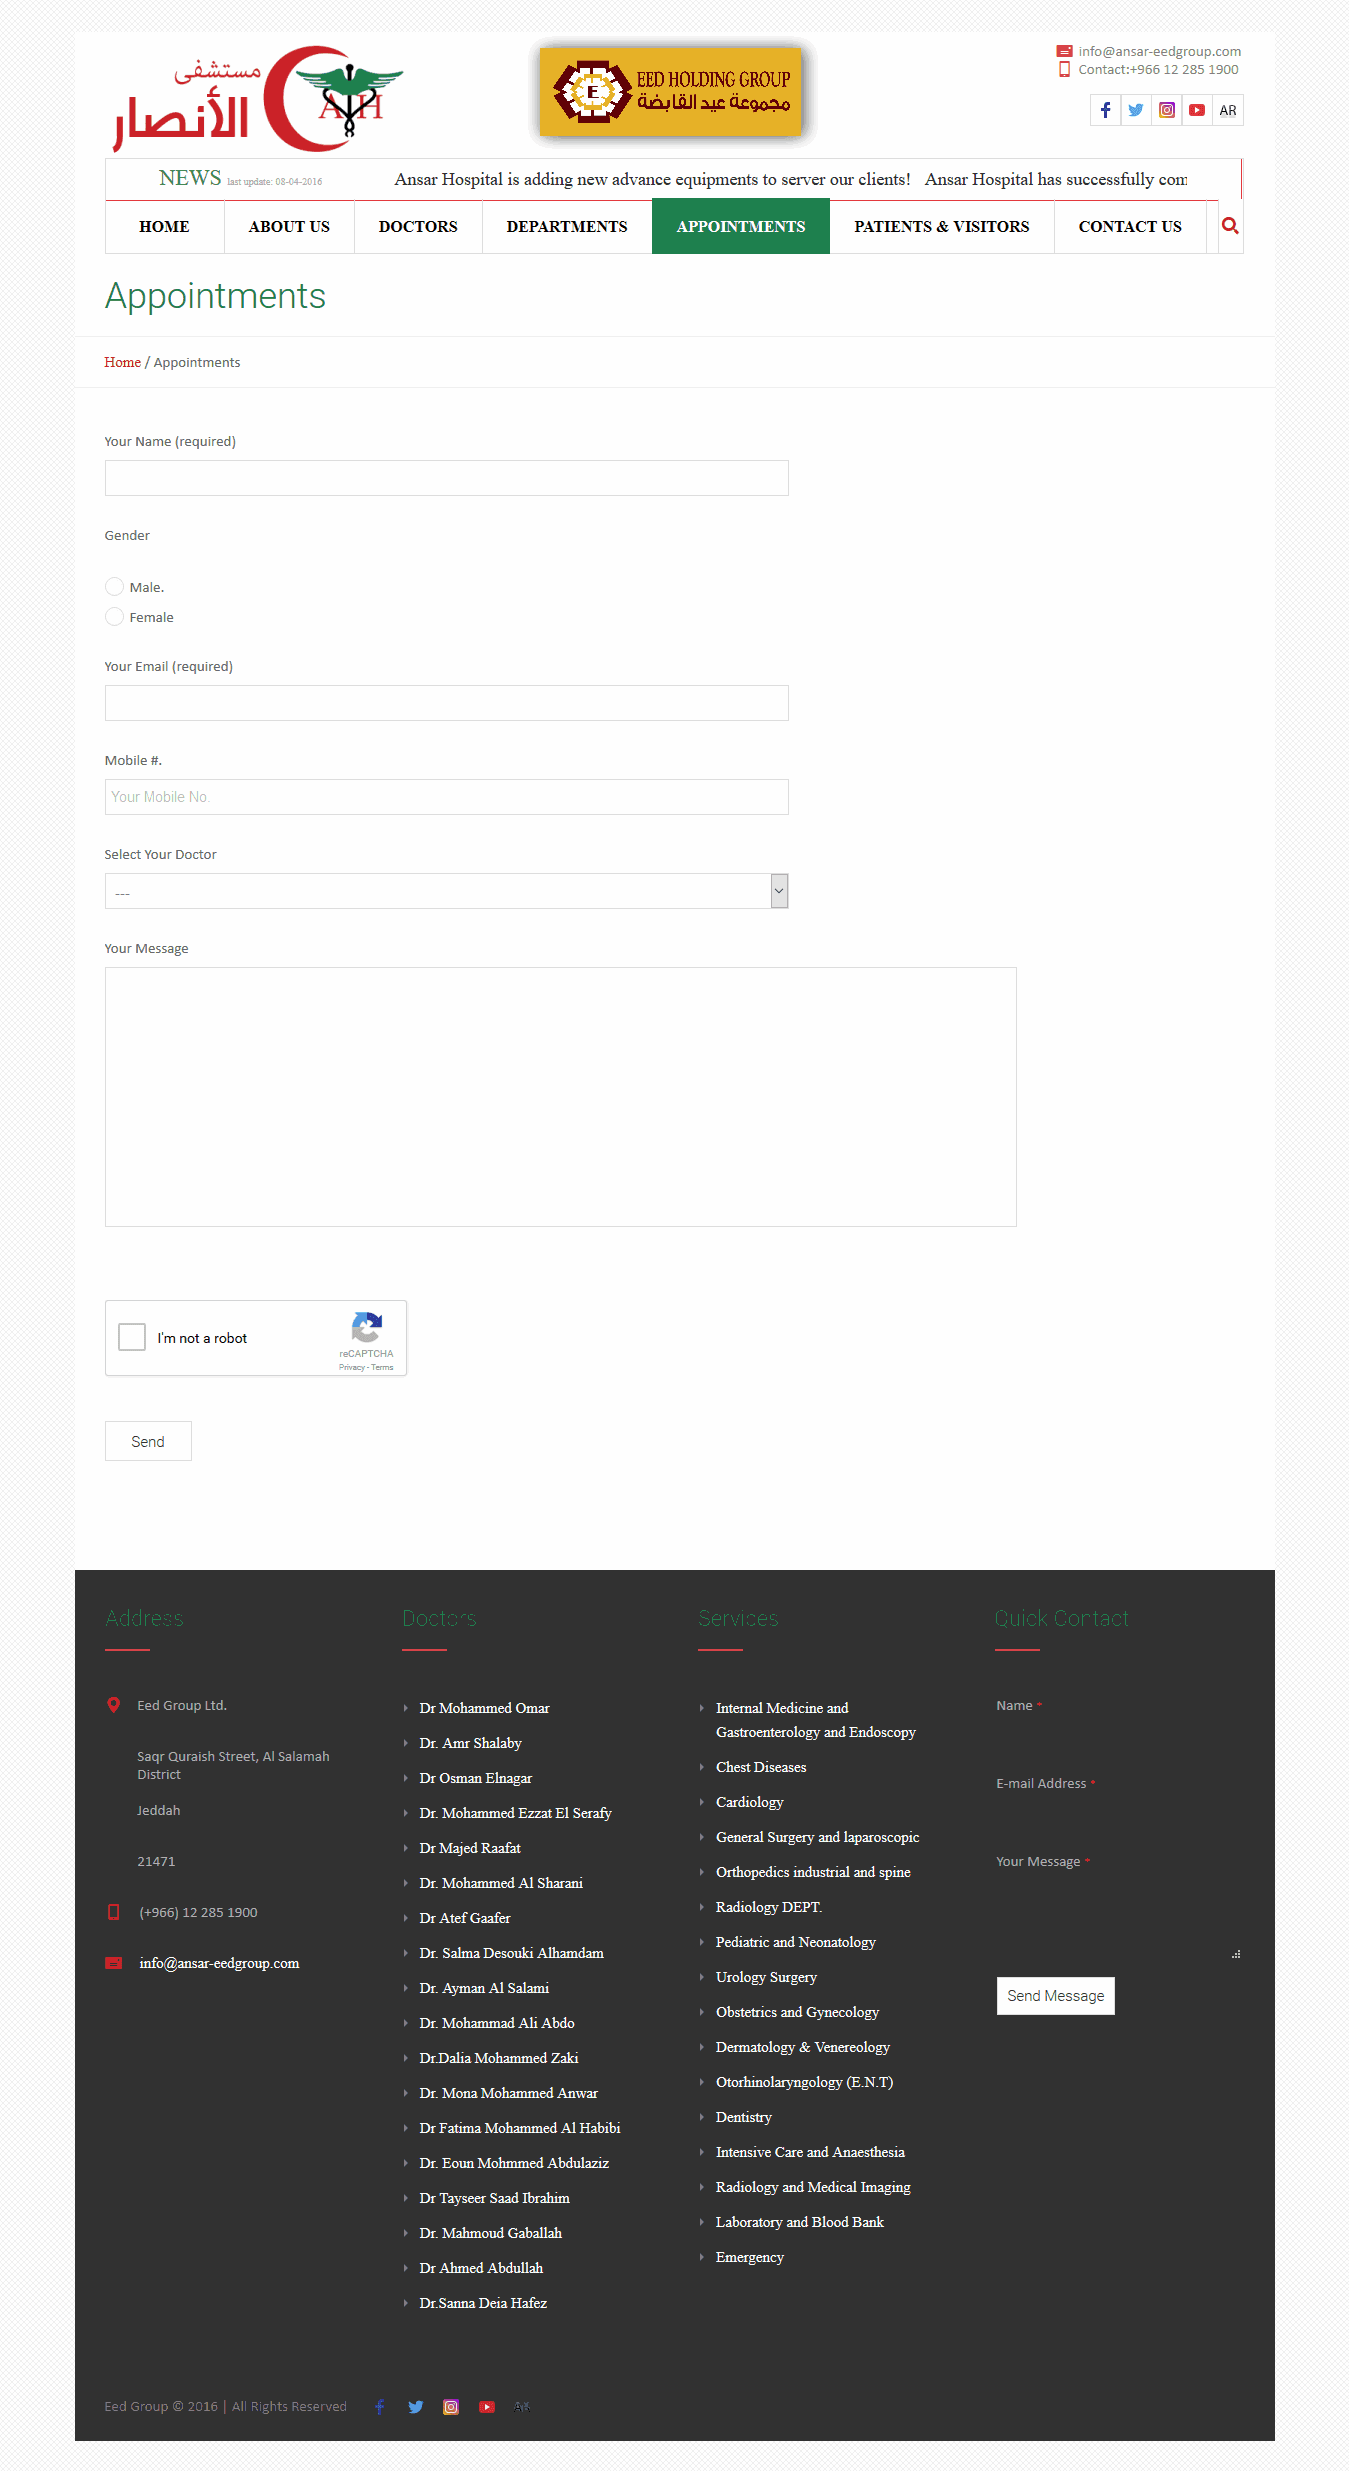1349x2471 pixels.
Task: Click the footer info@ansar-eedgroup.com link
Action: [x=219, y=1963]
